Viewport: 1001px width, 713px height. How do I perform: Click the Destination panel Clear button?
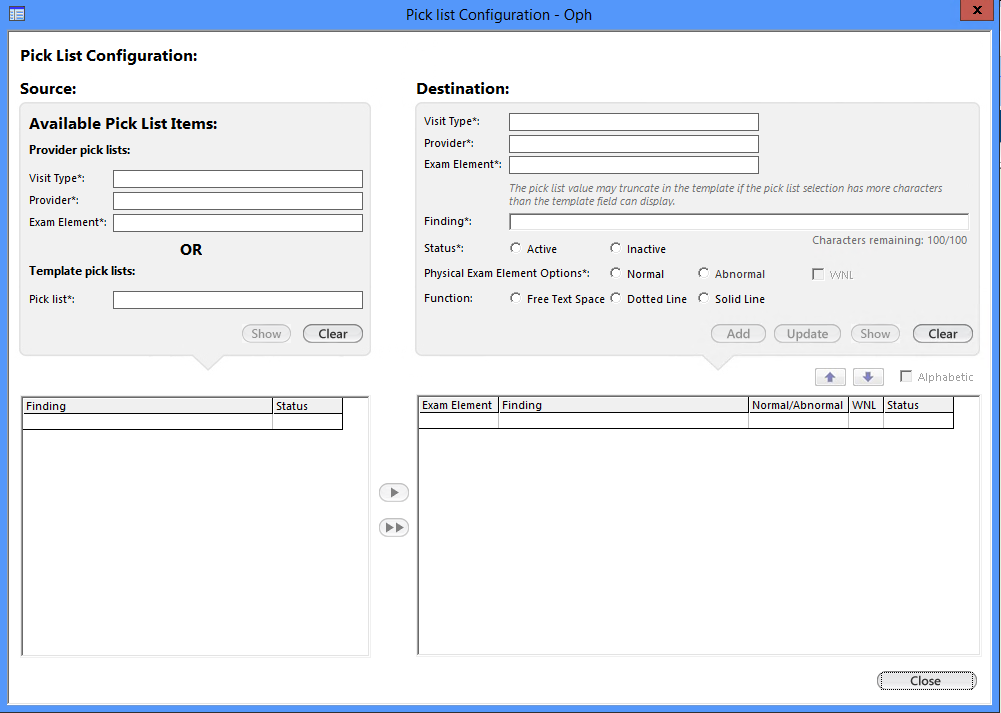942,334
